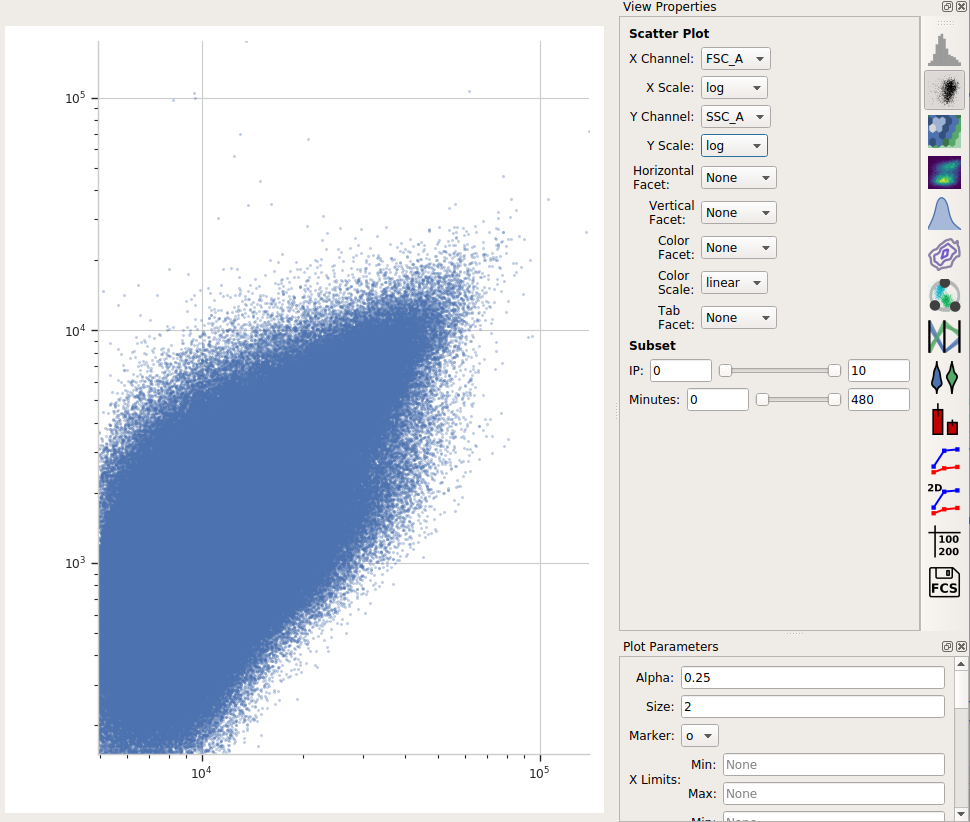This screenshot has width=970, height=822.
Task: Select the Histogram view icon
Action: point(944,50)
